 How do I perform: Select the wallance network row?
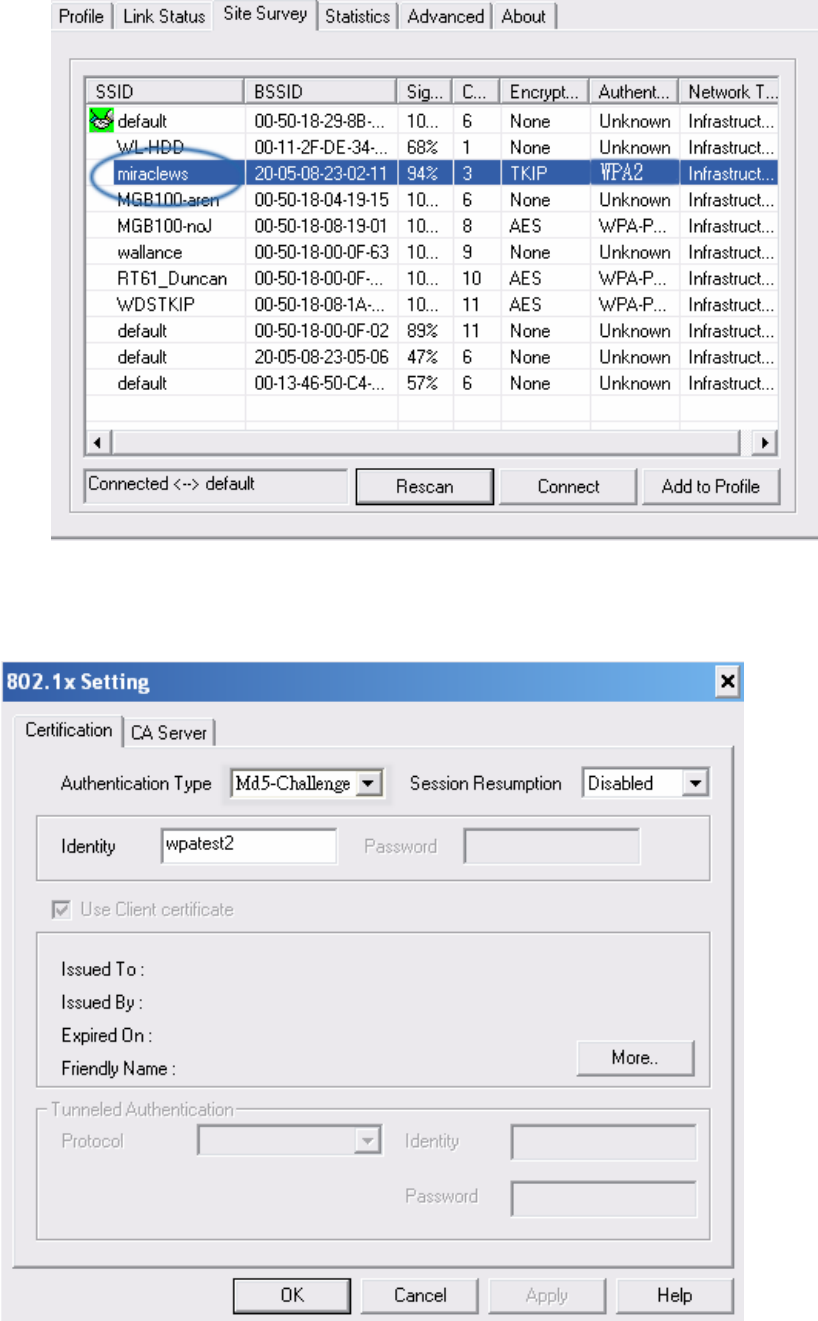pyautogui.click(x=432, y=252)
